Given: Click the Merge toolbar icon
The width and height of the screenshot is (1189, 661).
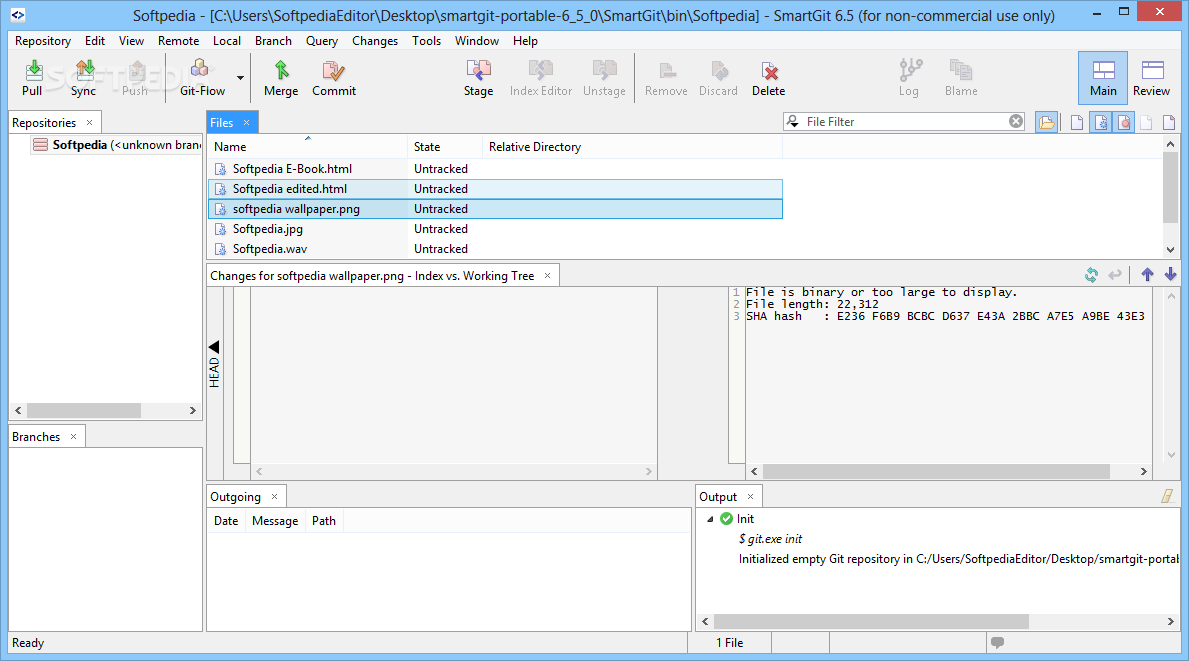Looking at the screenshot, I should click(x=281, y=78).
